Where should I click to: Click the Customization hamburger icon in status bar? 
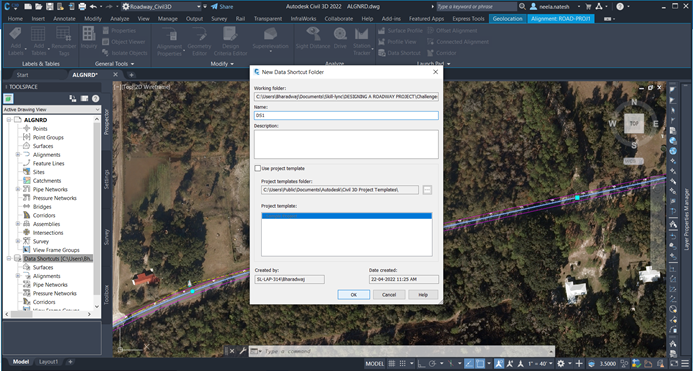point(686,363)
